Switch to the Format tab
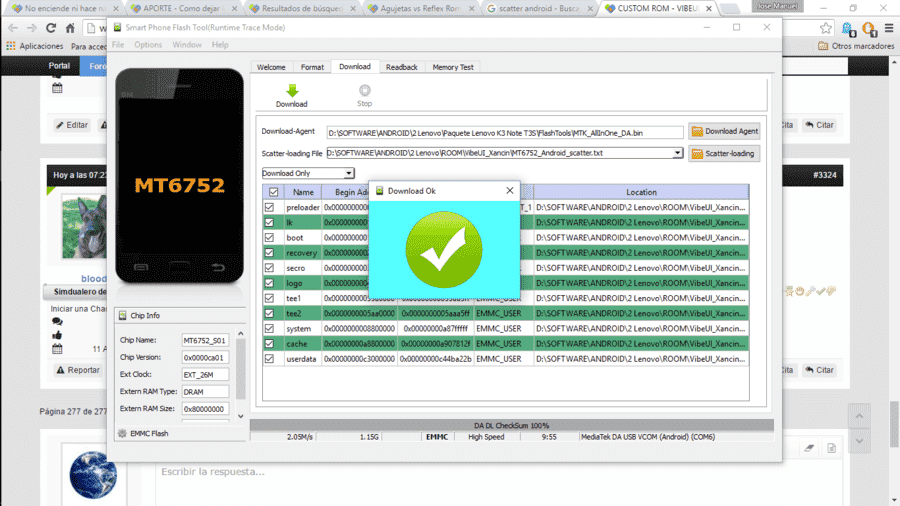This screenshot has width=900, height=506. pyautogui.click(x=312, y=67)
